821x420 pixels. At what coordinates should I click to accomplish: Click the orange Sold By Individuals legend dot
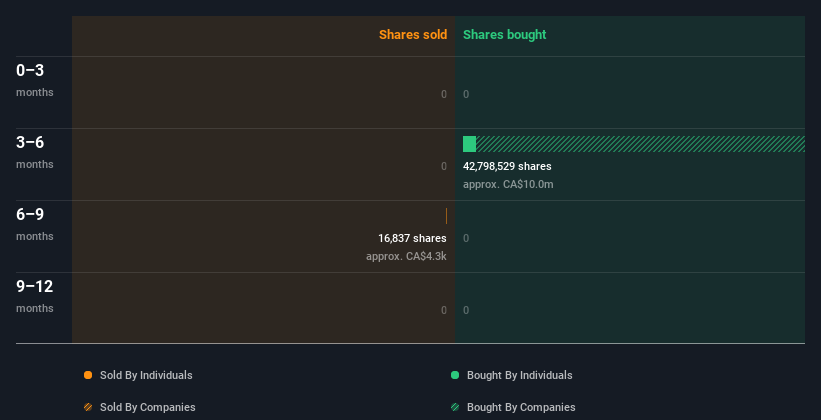(88, 375)
